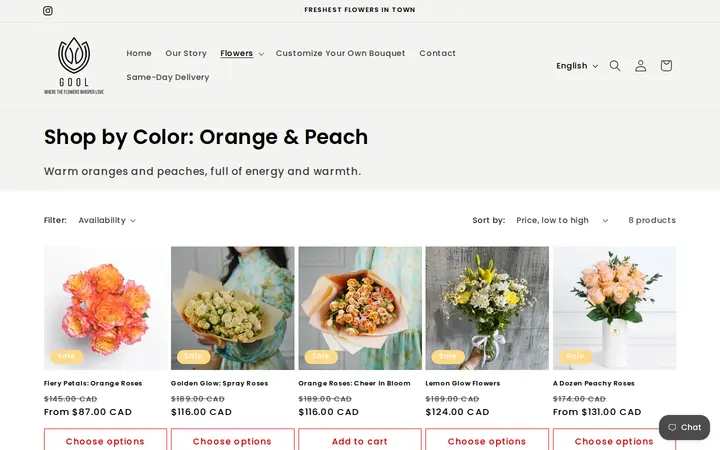Viewport: 720px width, 450px height.
Task: Open the Sort by price dropdown
Action: [x=562, y=220]
